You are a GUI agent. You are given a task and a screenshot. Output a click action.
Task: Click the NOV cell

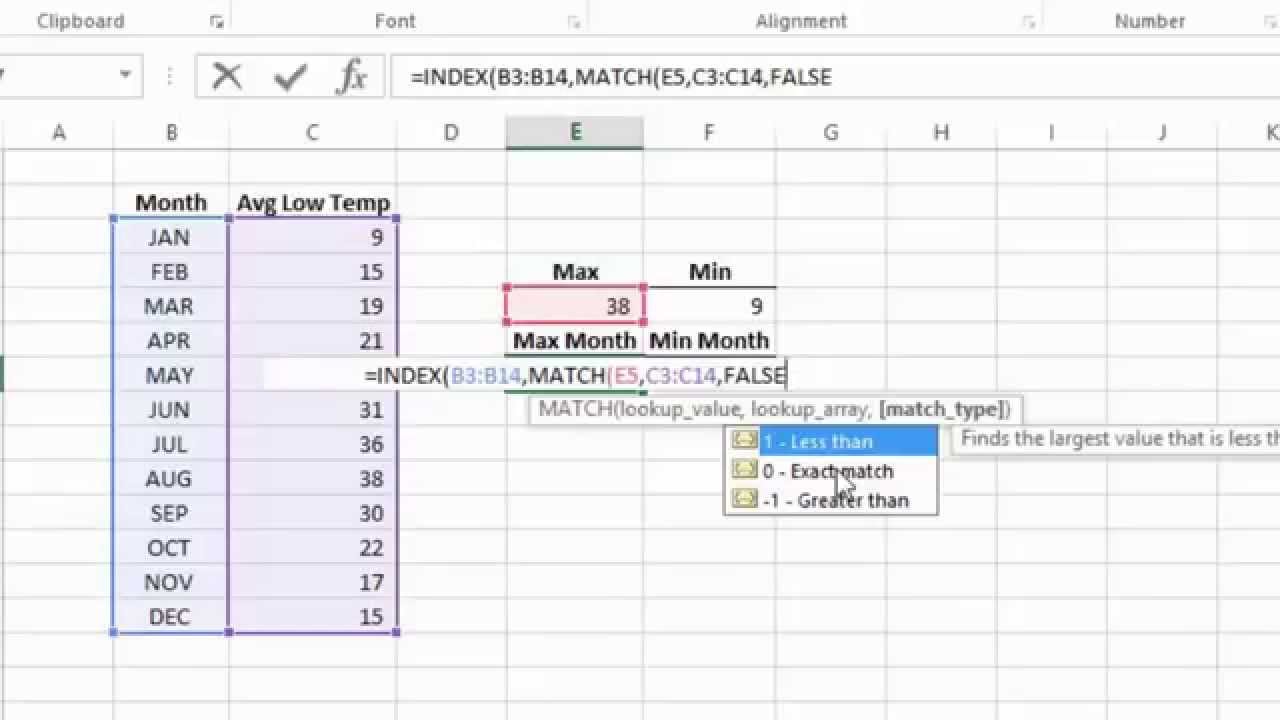pos(171,582)
